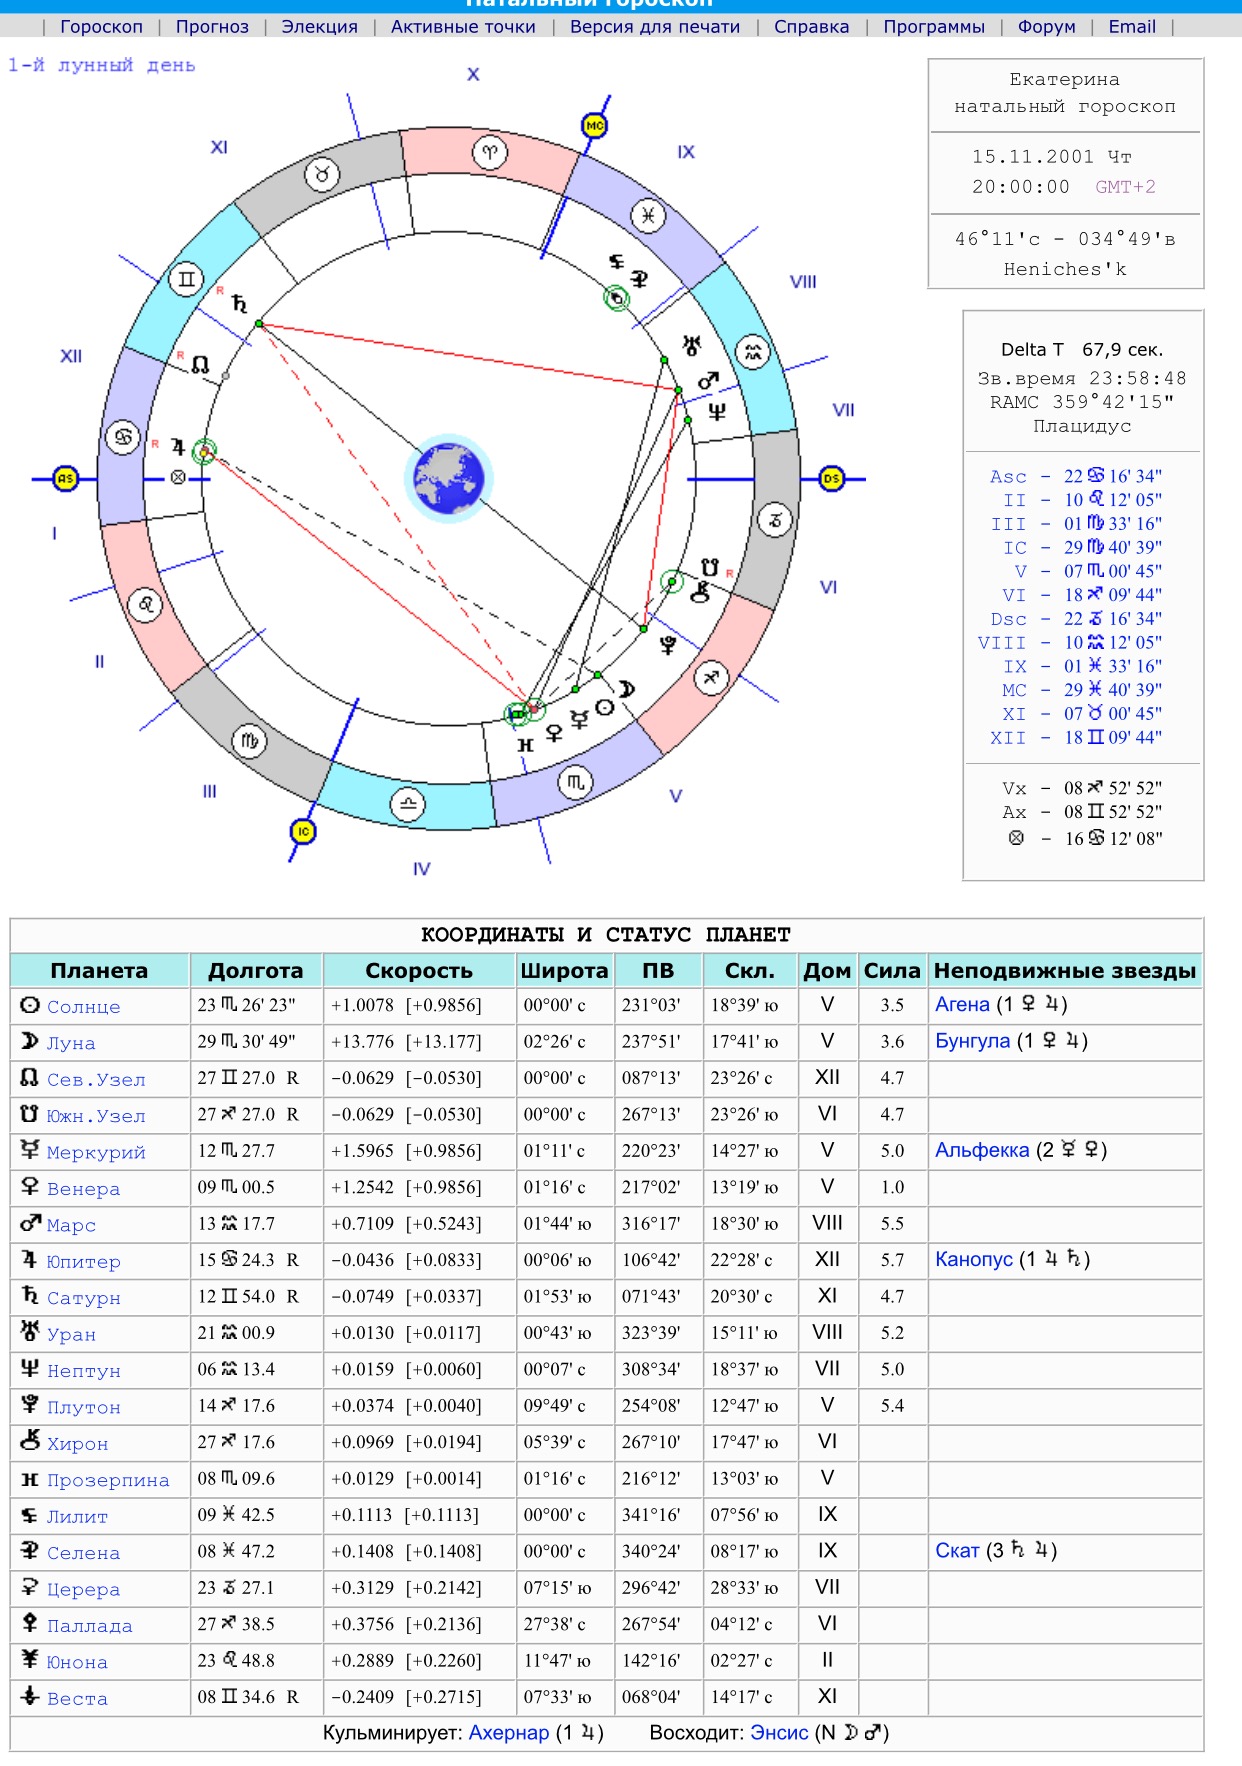Click the Leo sign icon on the wheel

click(x=146, y=604)
